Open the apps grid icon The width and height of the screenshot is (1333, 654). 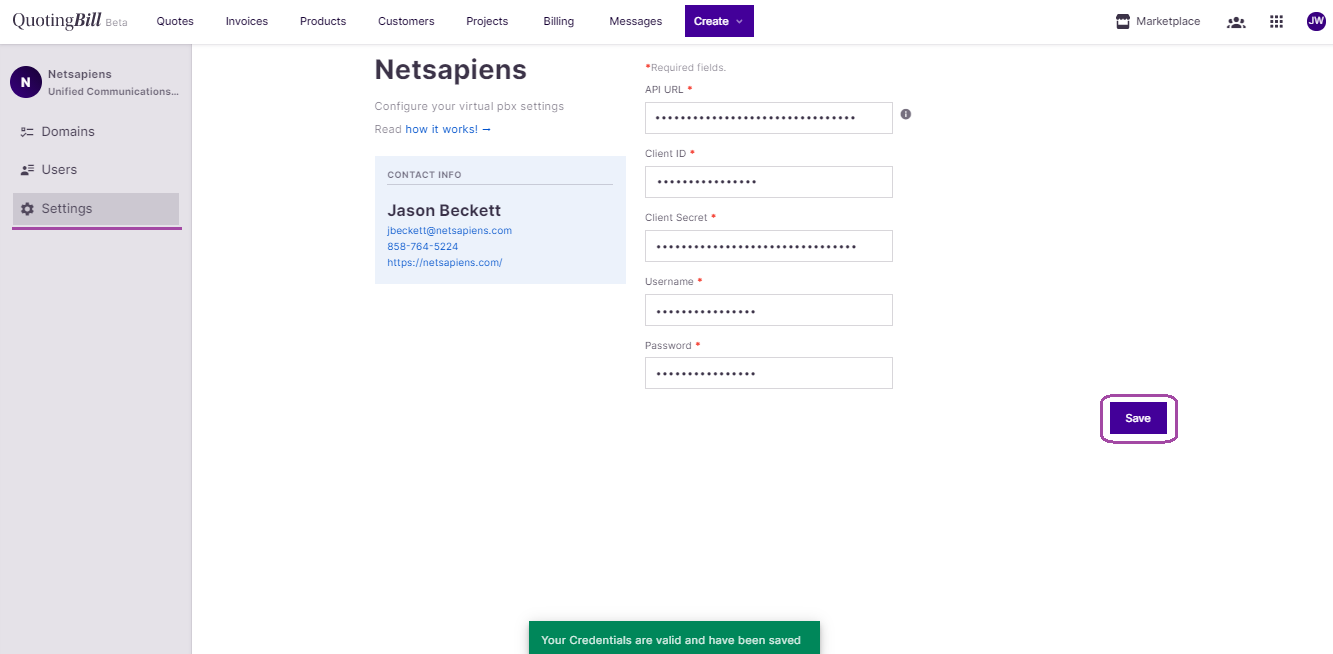pos(1276,22)
